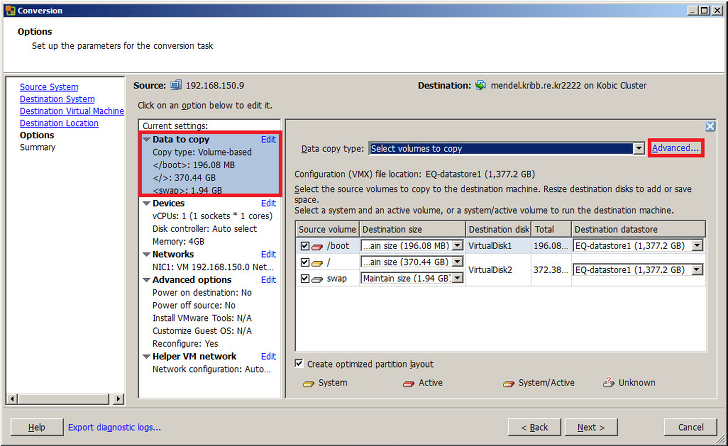Select the Options step in sidebar

pos(37,135)
